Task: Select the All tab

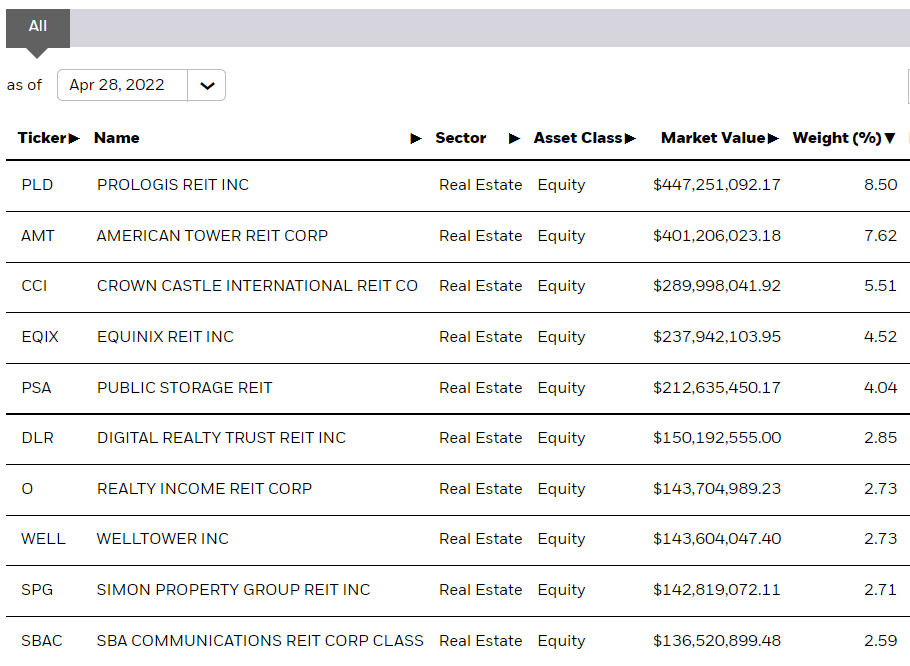Action: pos(38,27)
